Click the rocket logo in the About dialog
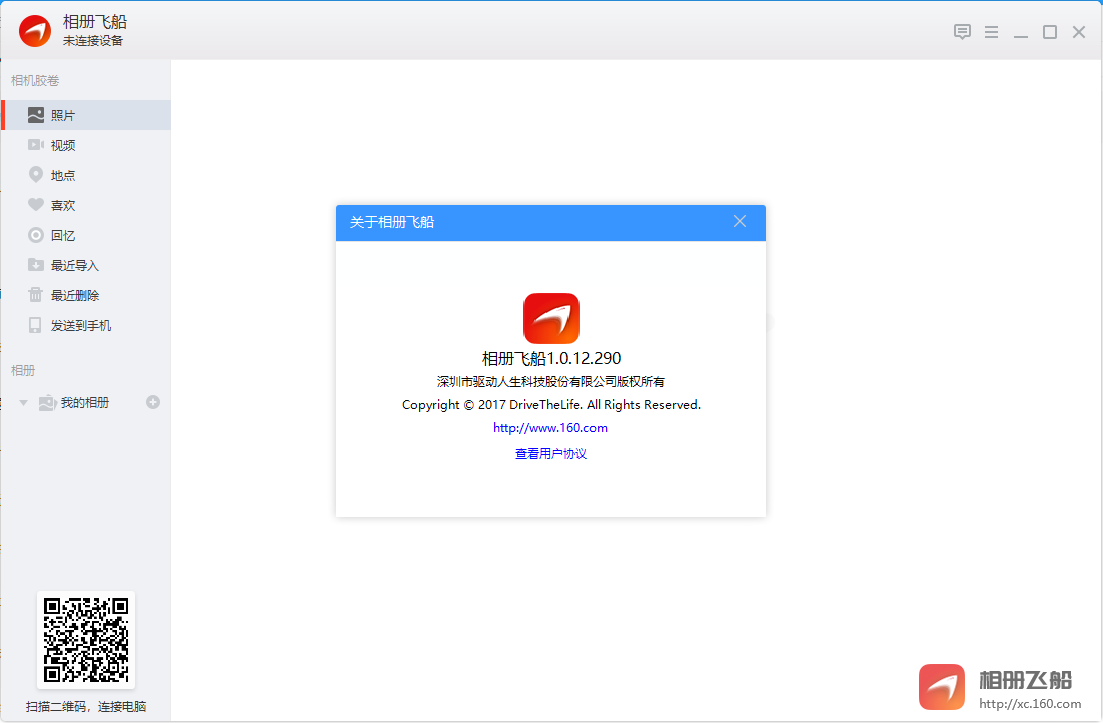This screenshot has height=723, width=1103. click(550, 317)
